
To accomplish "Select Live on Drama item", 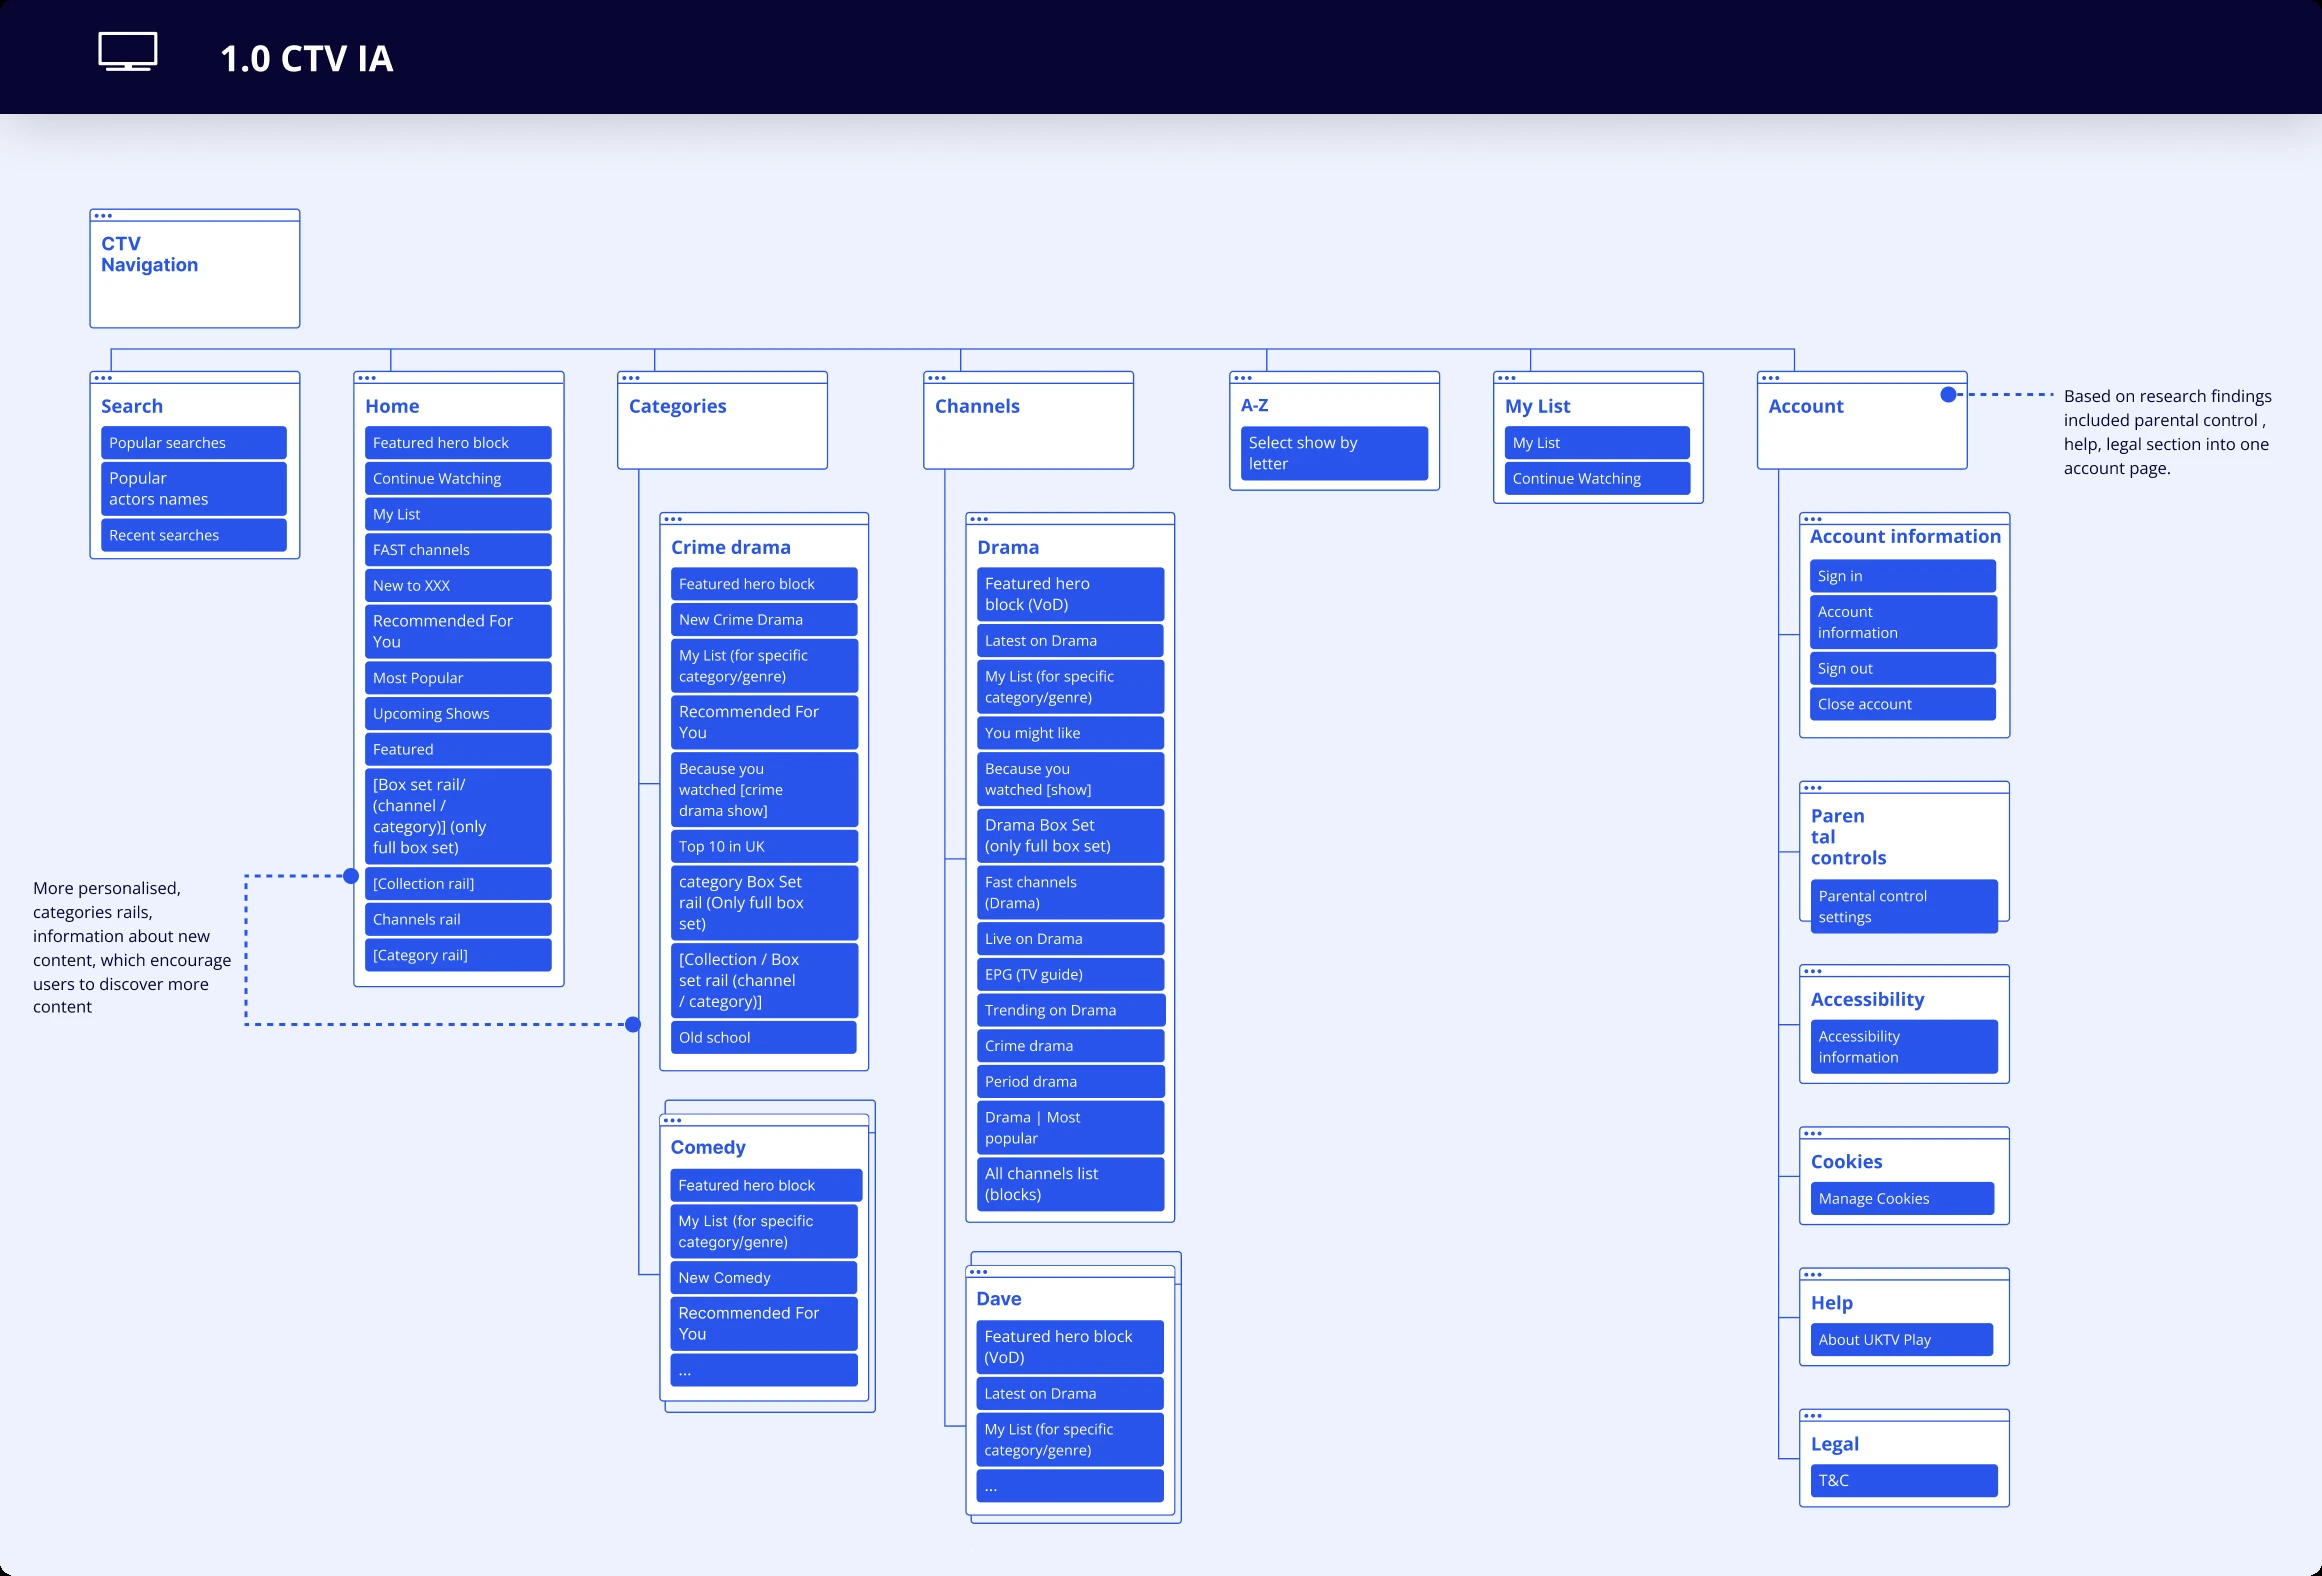I will (x=1070, y=939).
